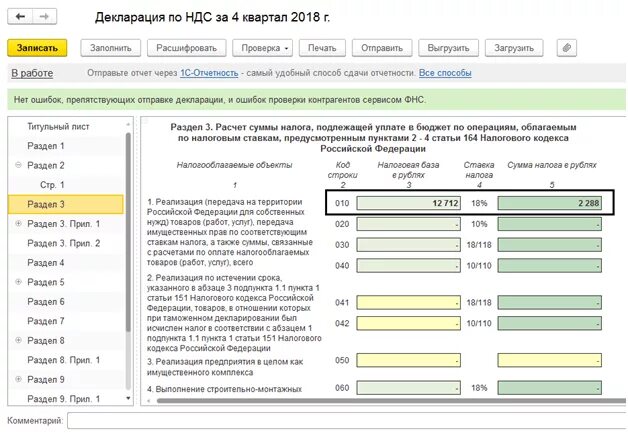Screen dimensions: 628x433
Task: Click the Загрузить button
Action: click(x=514, y=48)
